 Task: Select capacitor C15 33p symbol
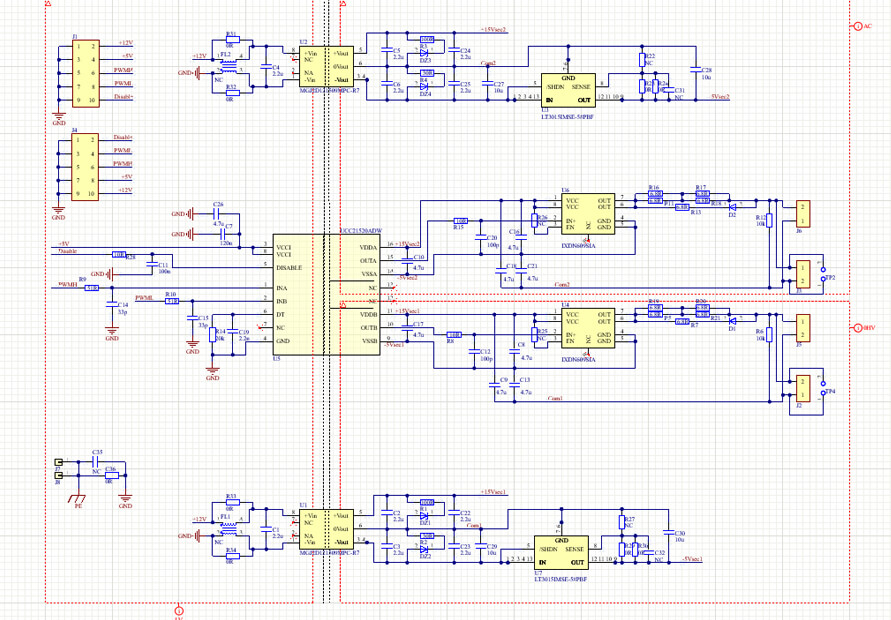click(192, 318)
